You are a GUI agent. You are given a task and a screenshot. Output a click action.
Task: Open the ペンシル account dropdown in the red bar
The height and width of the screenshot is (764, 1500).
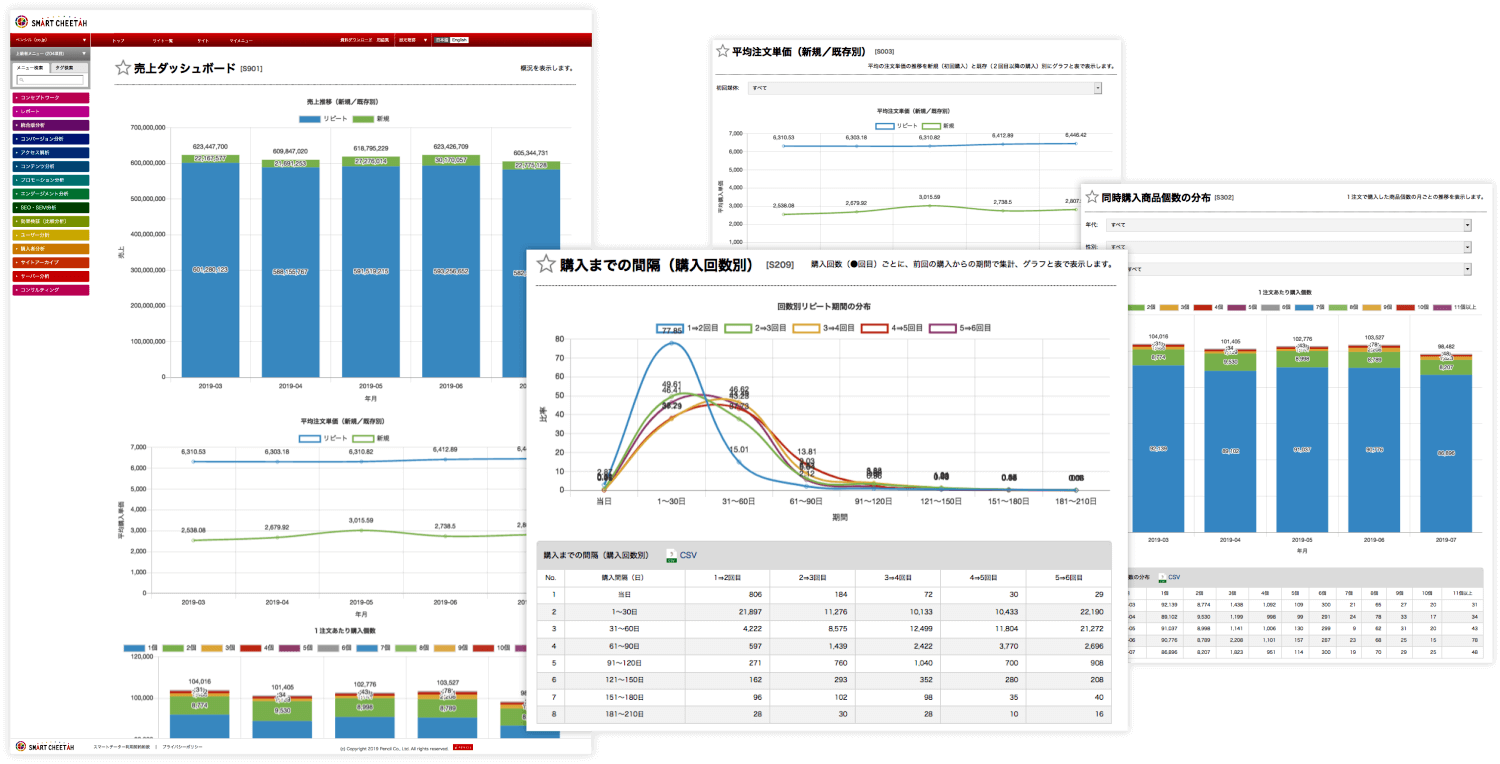click(52, 40)
